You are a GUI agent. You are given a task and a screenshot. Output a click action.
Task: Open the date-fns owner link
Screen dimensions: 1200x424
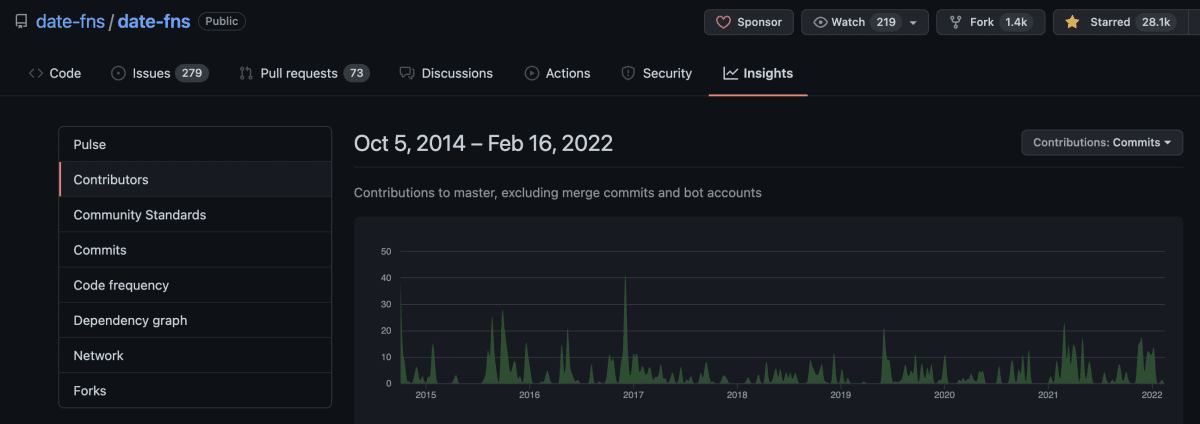tap(70, 21)
